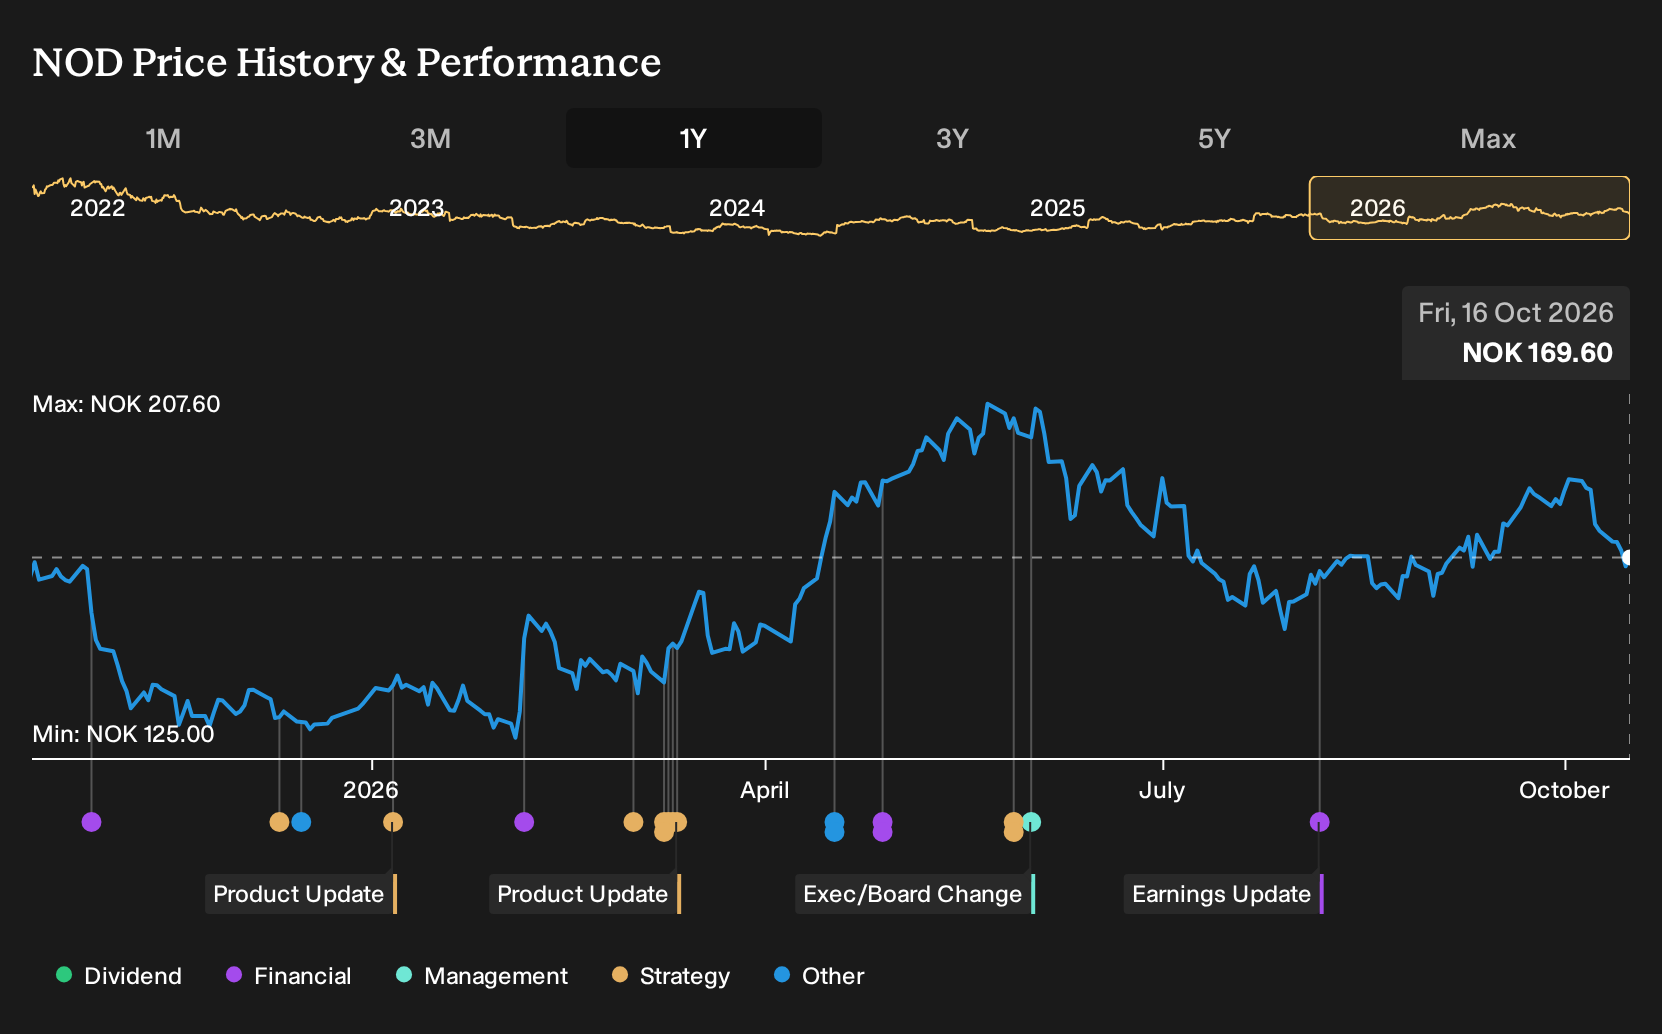Toggle the Dividend legend filter

tap(119, 976)
